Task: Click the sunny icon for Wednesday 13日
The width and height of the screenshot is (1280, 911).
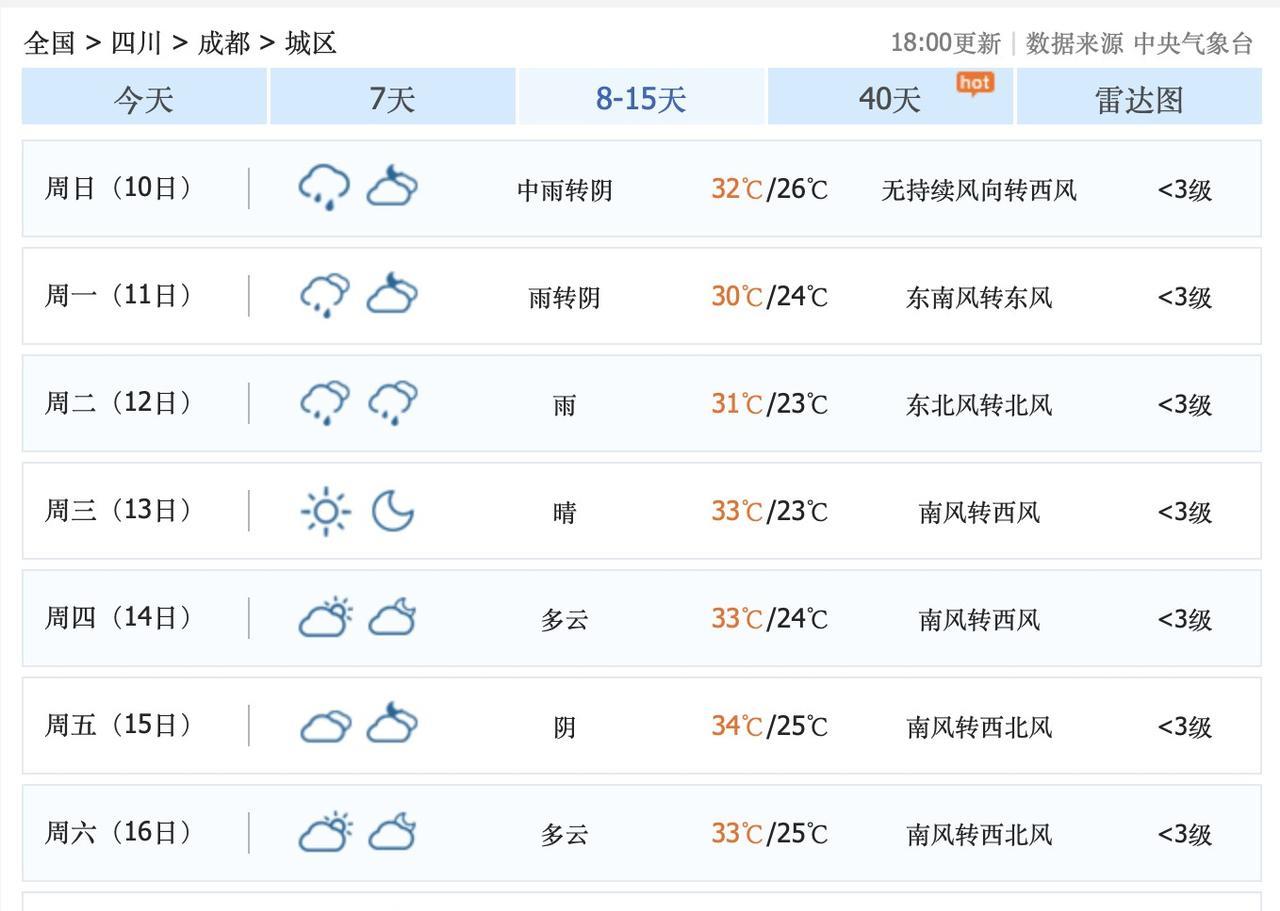Action: point(325,511)
